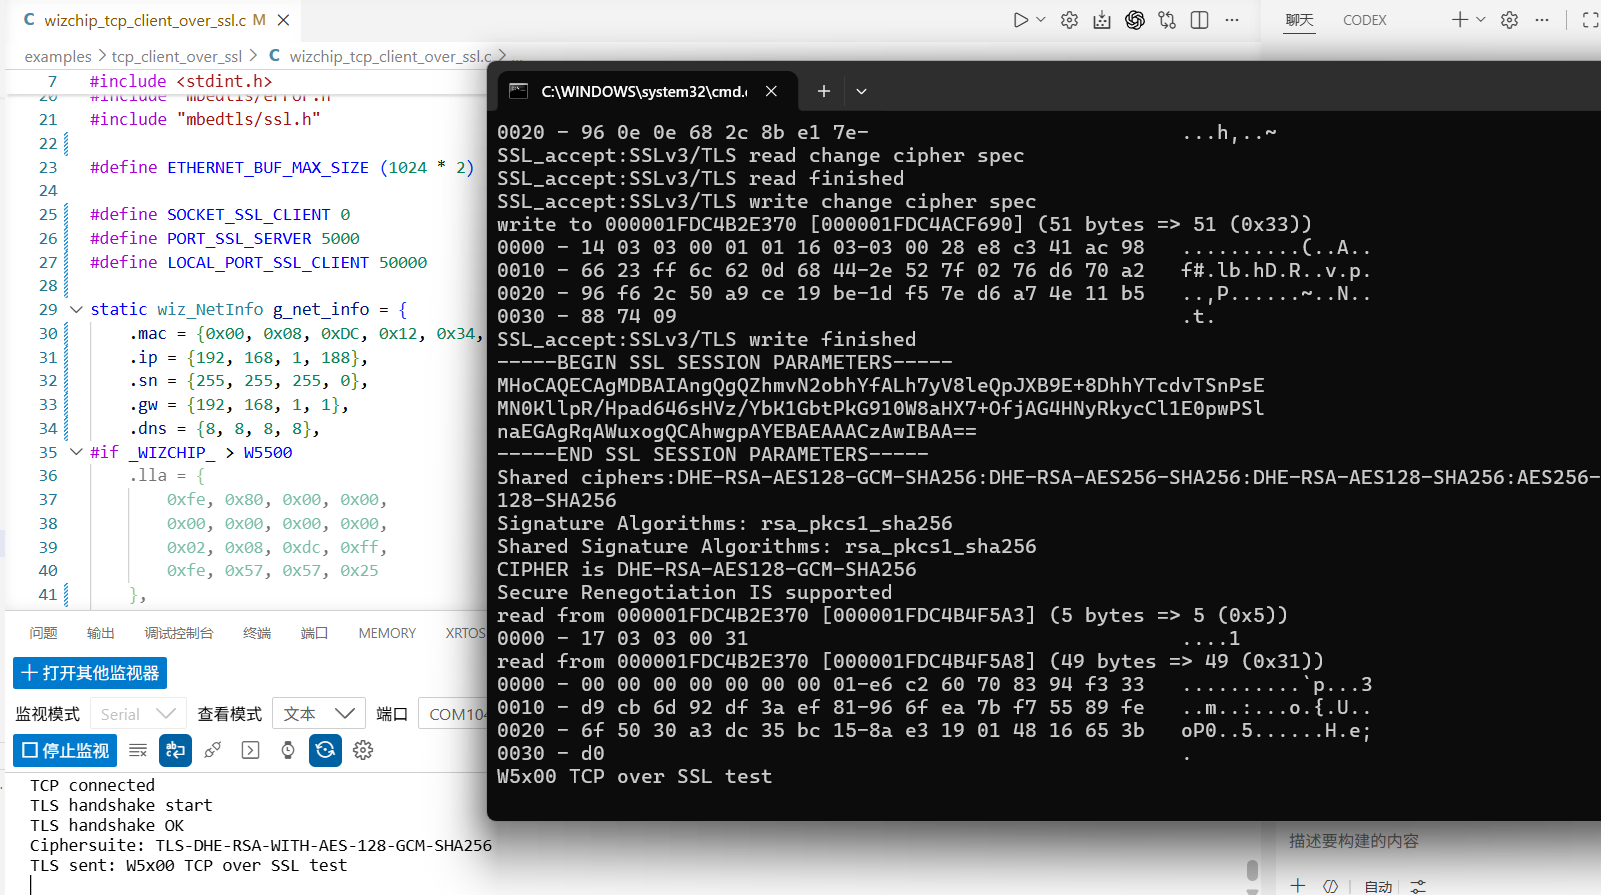The height and width of the screenshot is (895, 1601).
Task: Click the tcp_client_over_ssl breadcrumb folder
Action: point(177,57)
